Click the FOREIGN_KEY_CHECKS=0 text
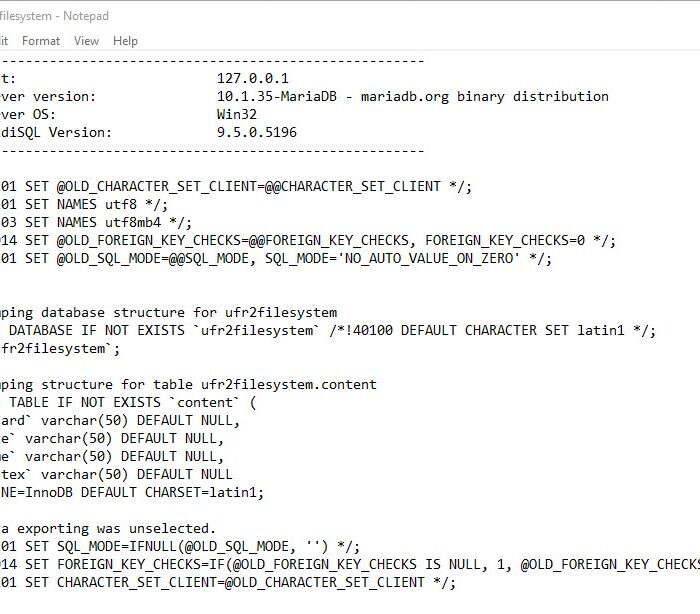This screenshot has height=614, width=700. coord(504,241)
